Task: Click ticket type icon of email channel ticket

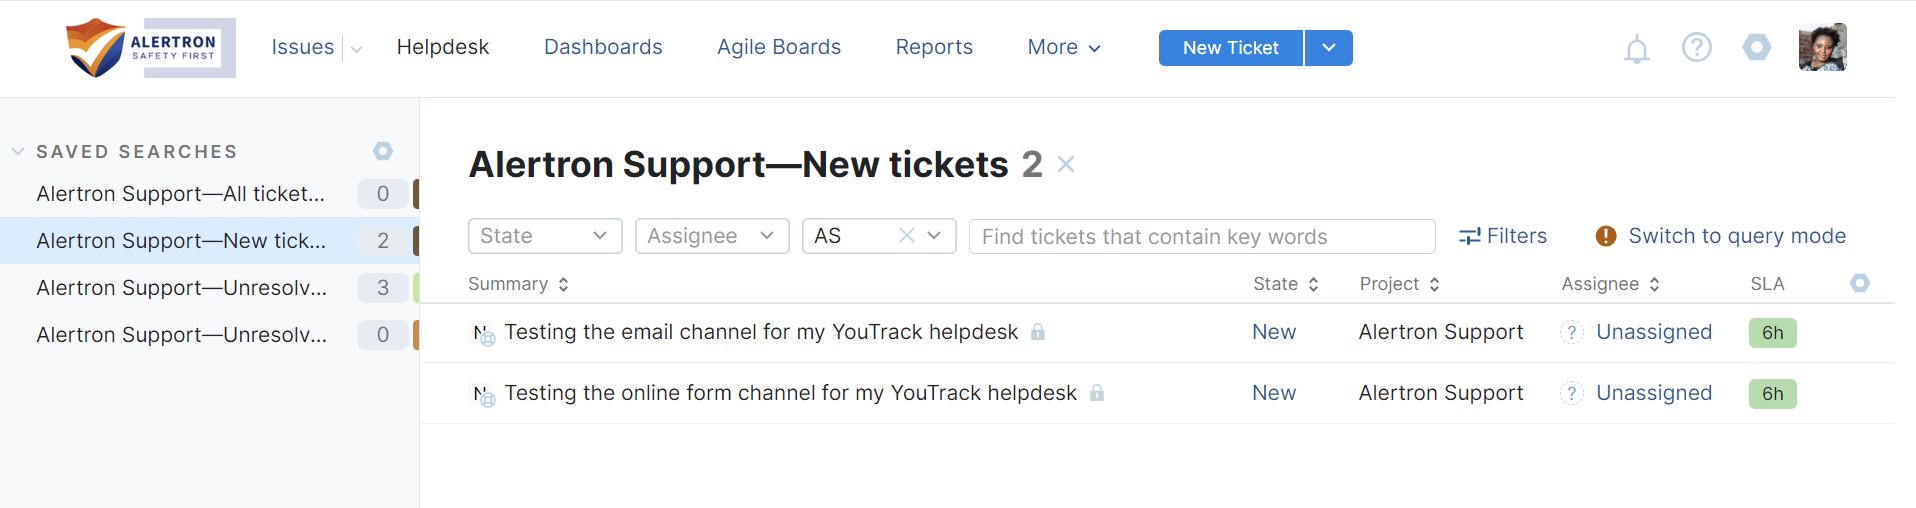Action: (484, 335)
